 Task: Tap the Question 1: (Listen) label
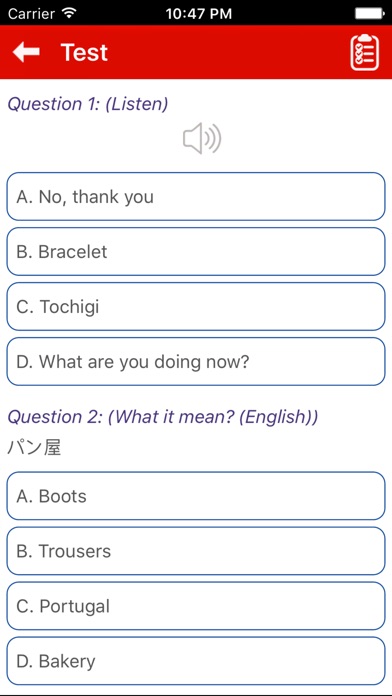pos(88,104)
